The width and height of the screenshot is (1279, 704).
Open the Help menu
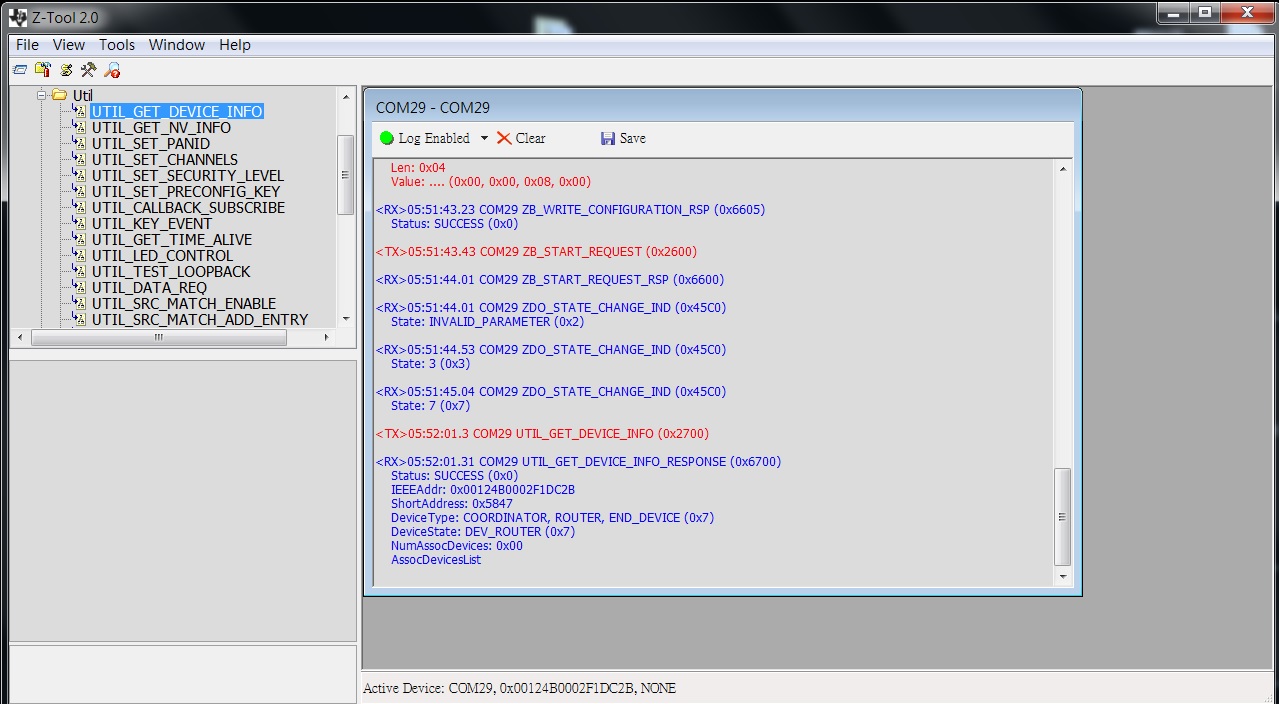(235, 45)
